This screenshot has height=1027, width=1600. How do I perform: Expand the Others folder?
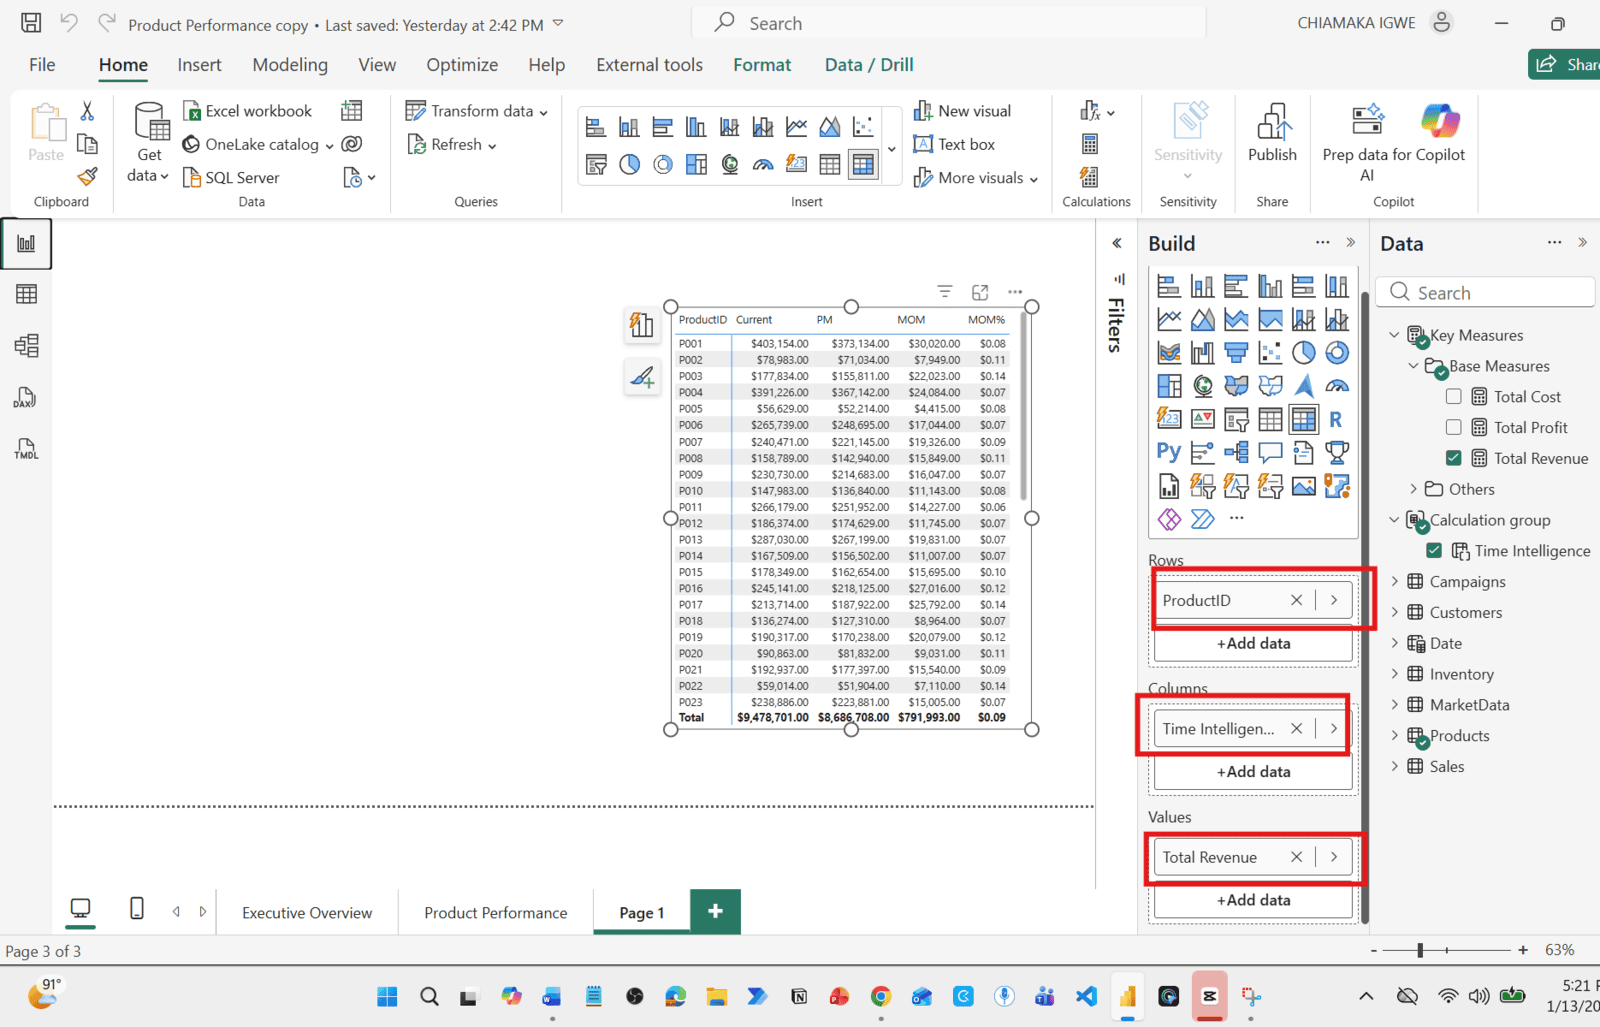[1413, 489]
